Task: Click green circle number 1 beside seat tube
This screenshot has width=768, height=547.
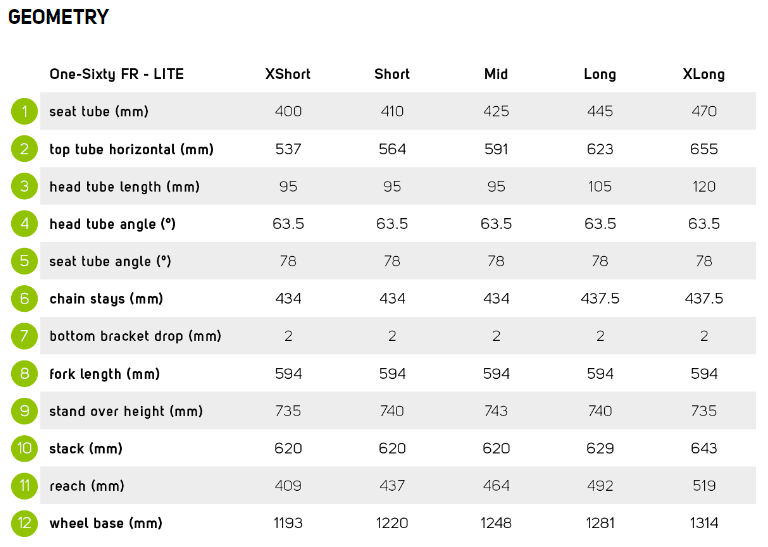Action: pos(24,111)
